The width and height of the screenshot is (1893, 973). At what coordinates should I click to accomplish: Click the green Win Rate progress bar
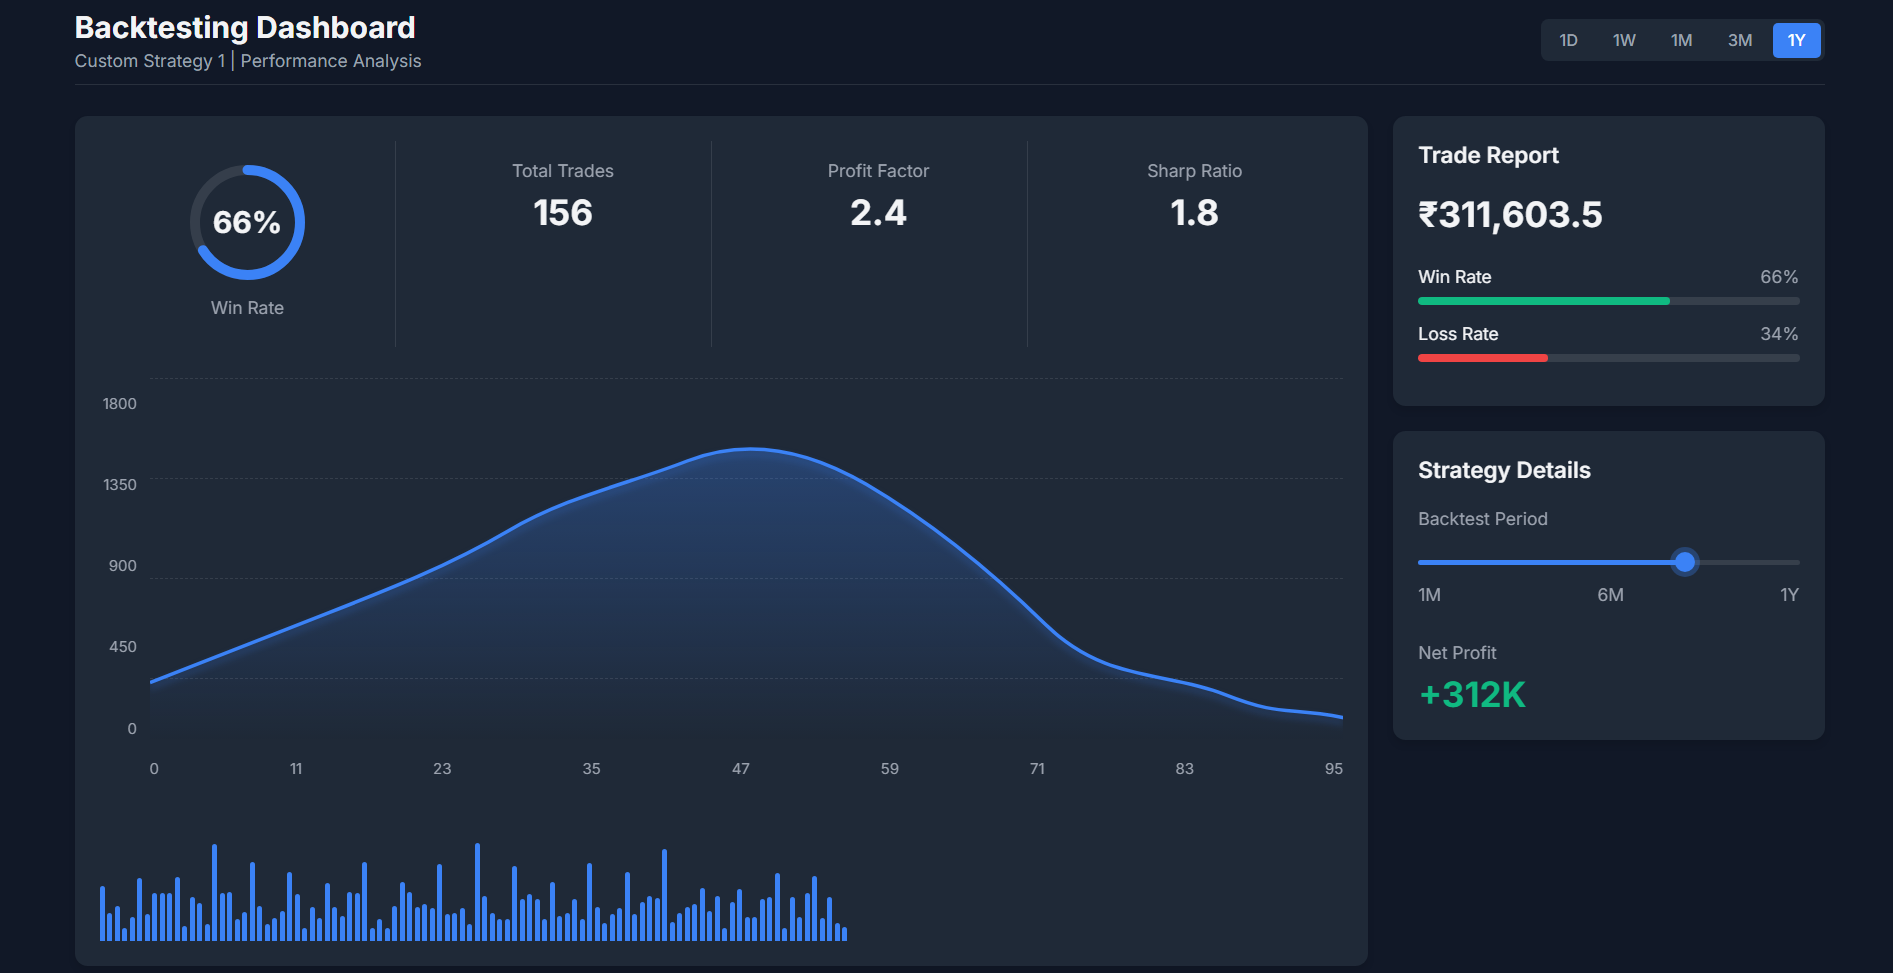click(1543, 301)
